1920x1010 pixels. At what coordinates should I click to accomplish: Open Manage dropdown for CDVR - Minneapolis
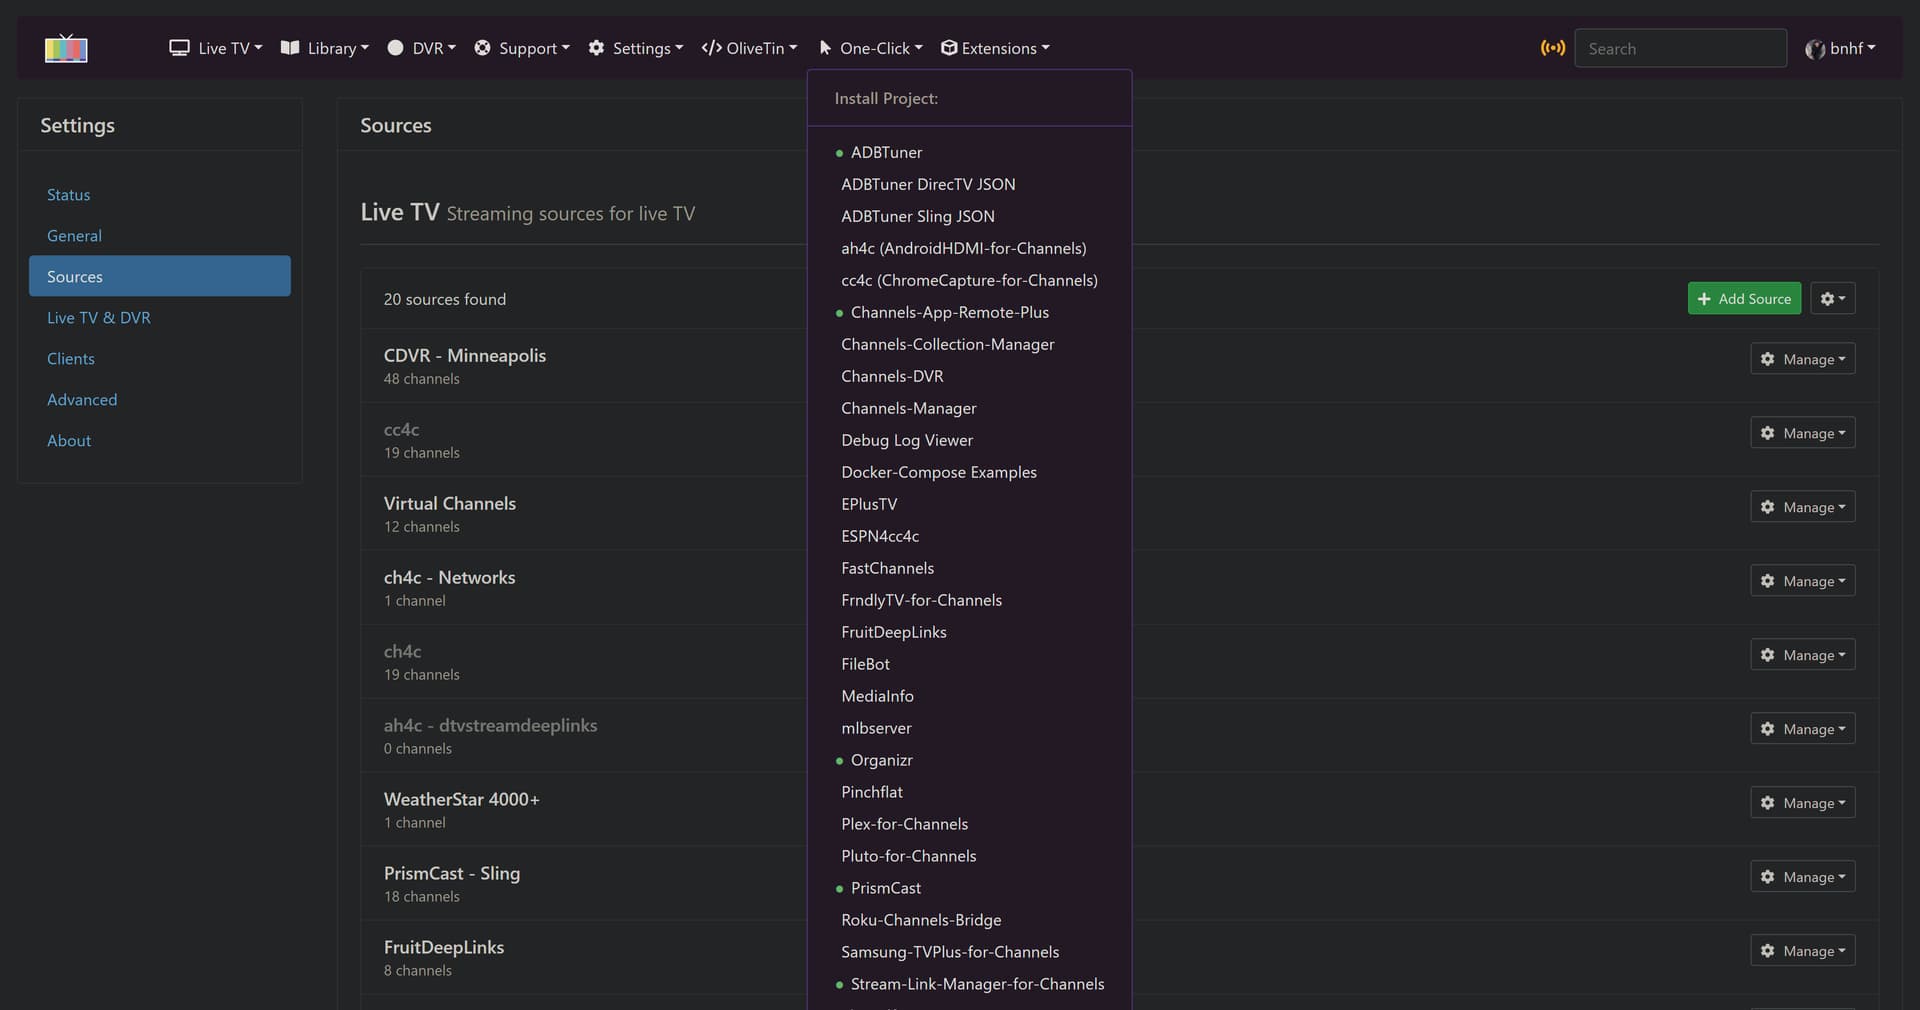(1802, 359)
